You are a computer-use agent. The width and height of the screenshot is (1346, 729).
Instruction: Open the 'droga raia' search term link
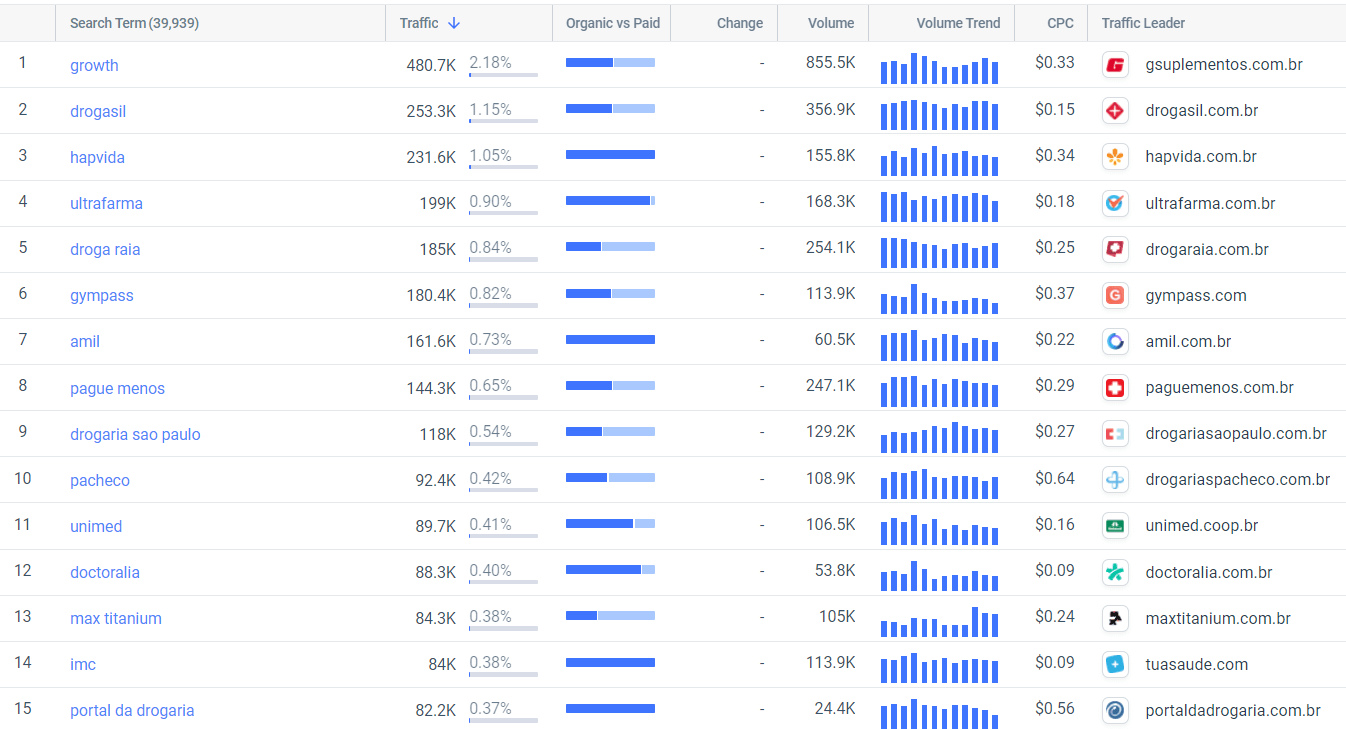pyautogui.click(x=105, y=249)
